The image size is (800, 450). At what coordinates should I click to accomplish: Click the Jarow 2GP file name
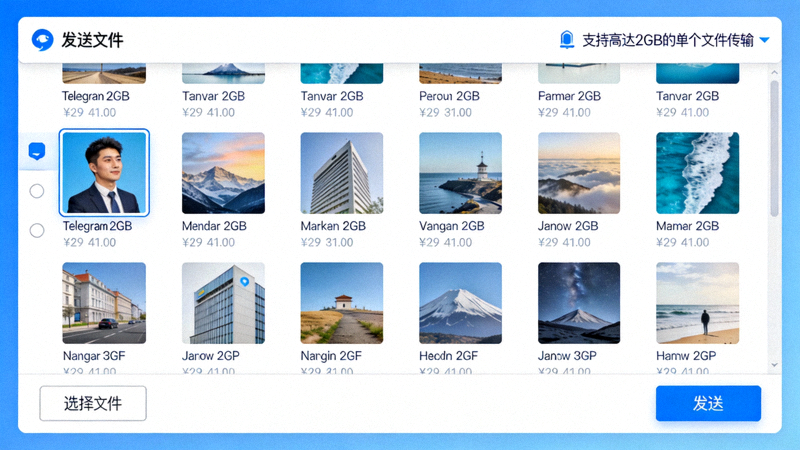[211, 356]
